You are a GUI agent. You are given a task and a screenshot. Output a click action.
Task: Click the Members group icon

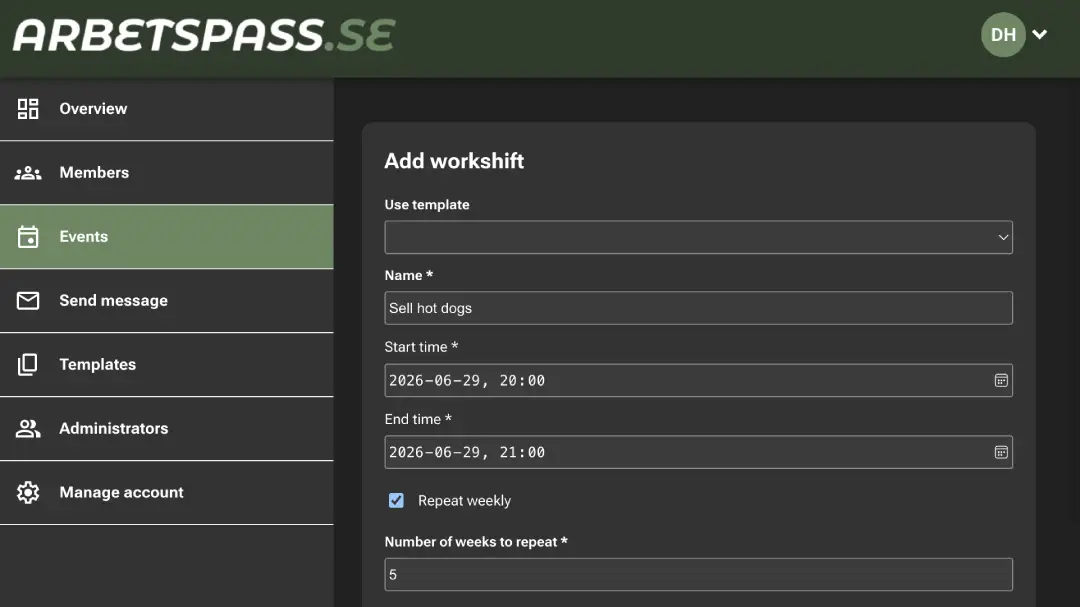pos(28,173)
